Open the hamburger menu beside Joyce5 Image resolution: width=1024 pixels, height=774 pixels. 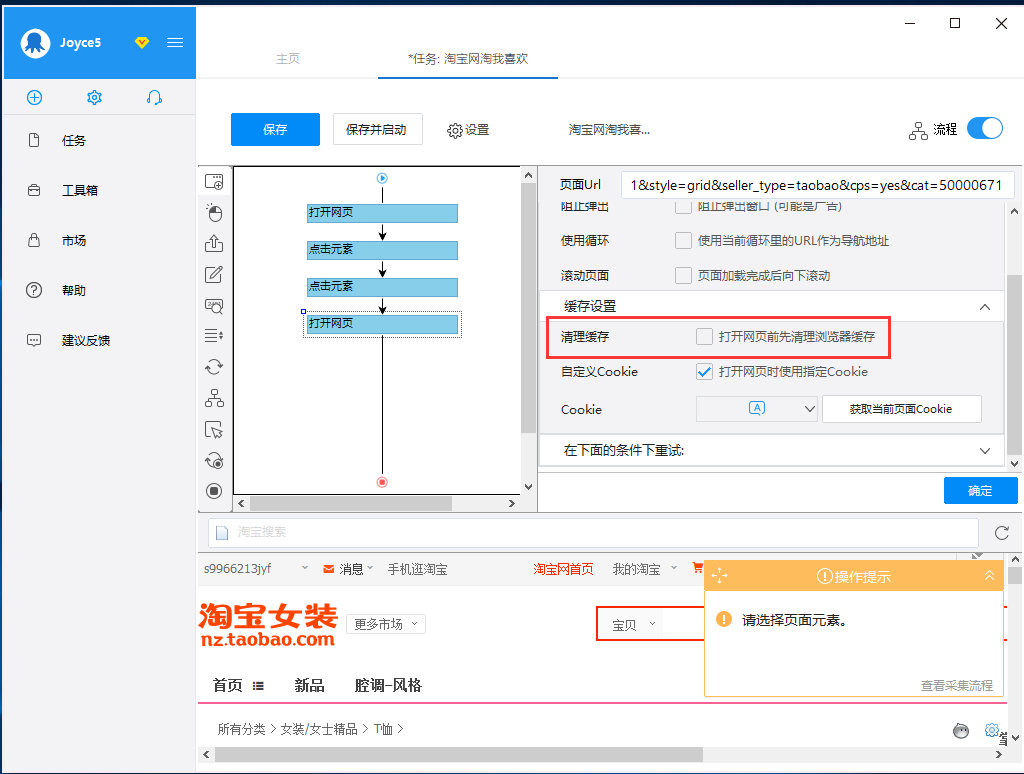[x=175, y=42]
